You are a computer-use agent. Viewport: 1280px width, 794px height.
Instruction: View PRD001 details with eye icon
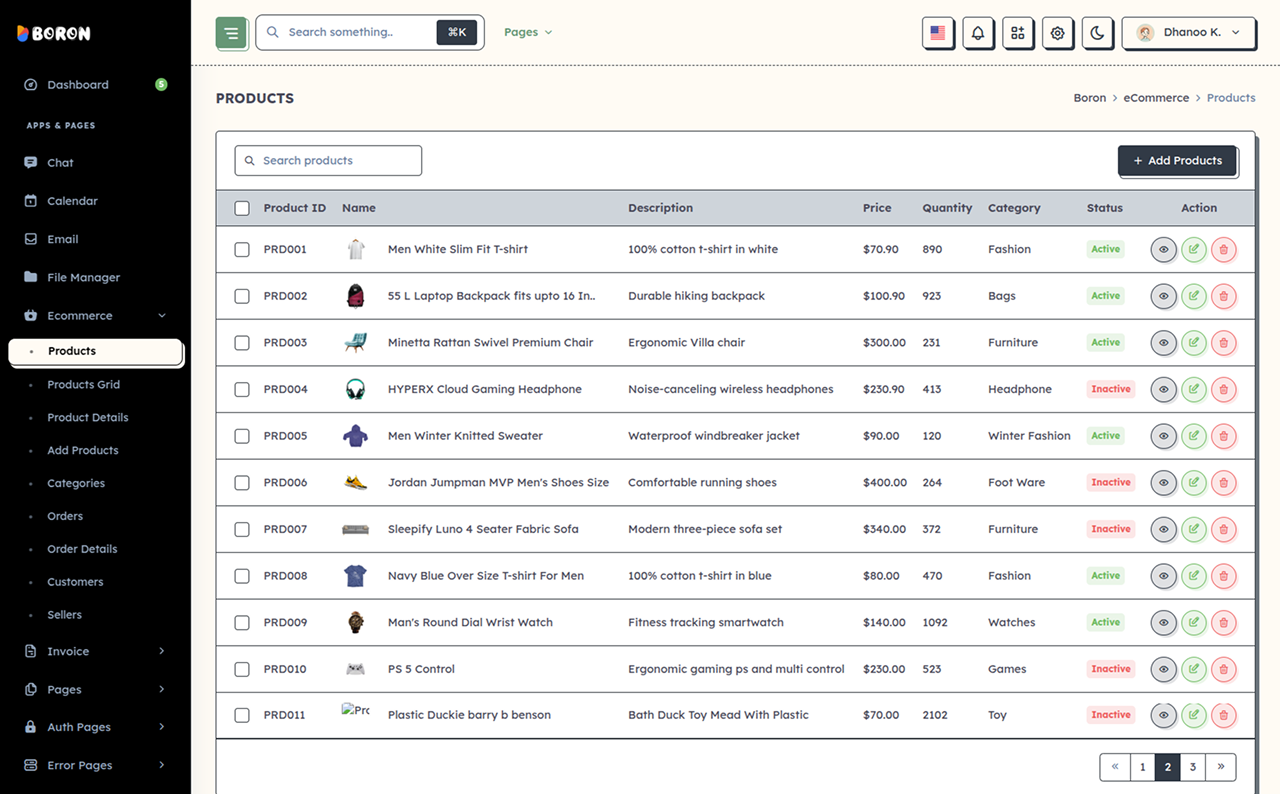click(x=1163, y=250)
